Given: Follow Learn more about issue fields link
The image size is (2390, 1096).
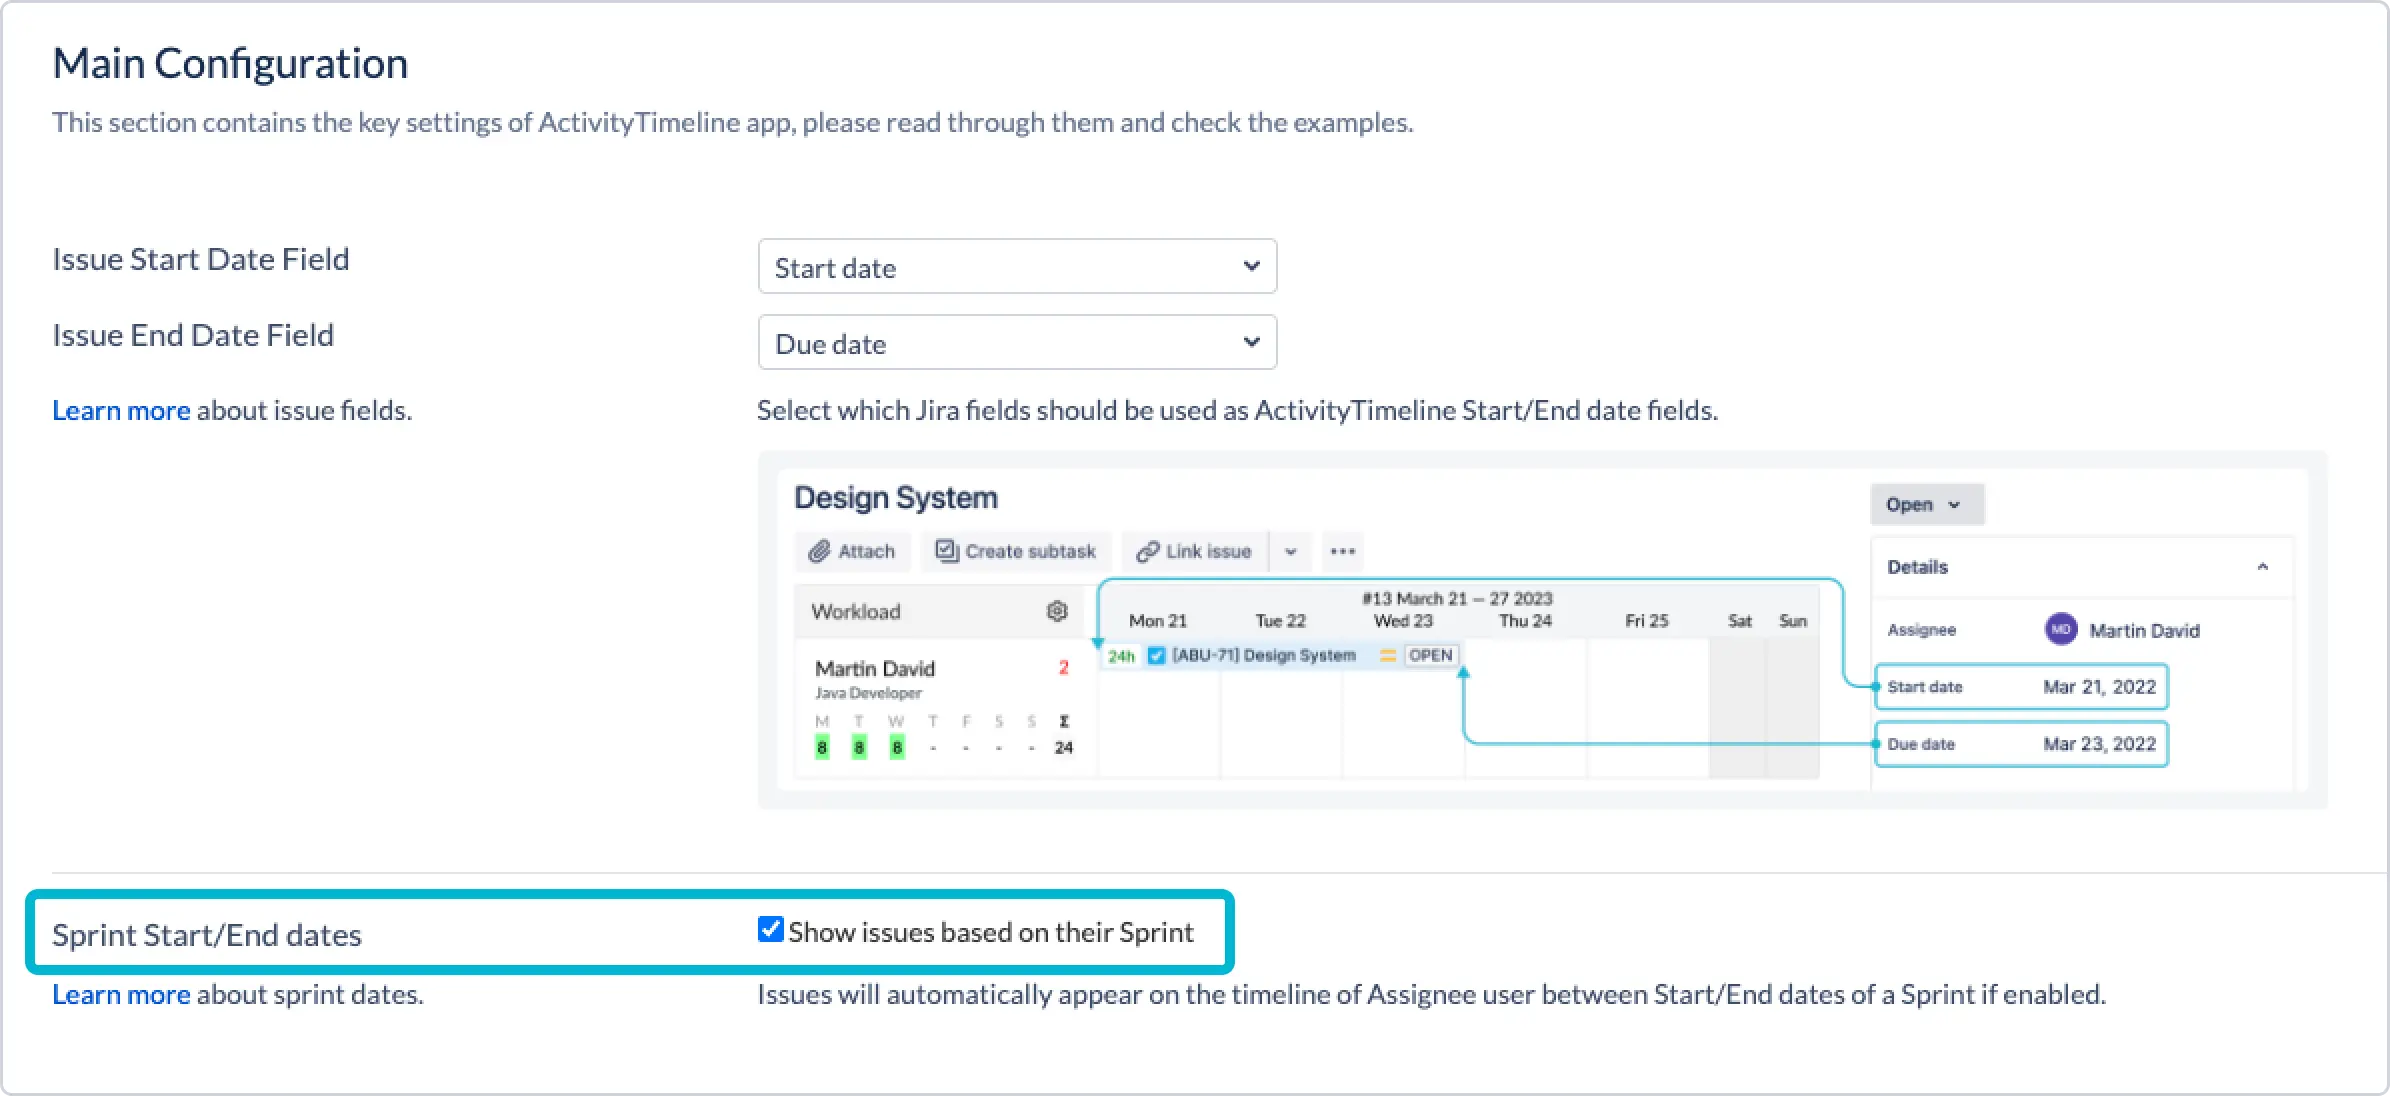Looking at the screenshot, I should (x=121, y=411).
